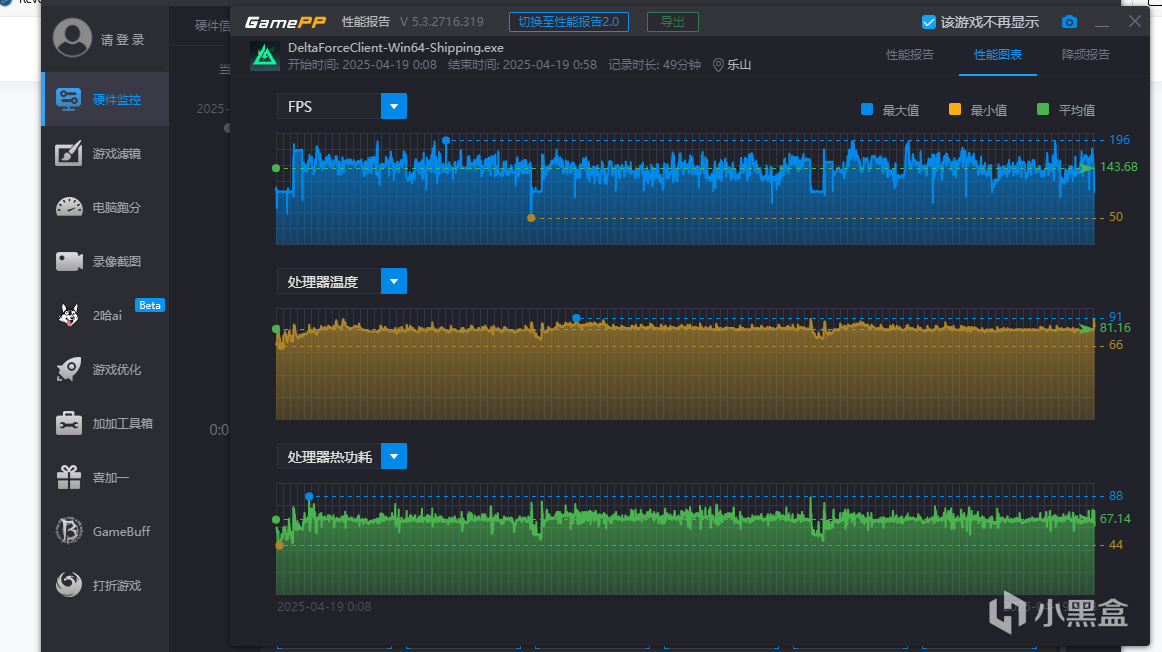Switch to the 性能报告 tab
Image resolution: width=1162 pixels, height=652 pixels.
909,55
